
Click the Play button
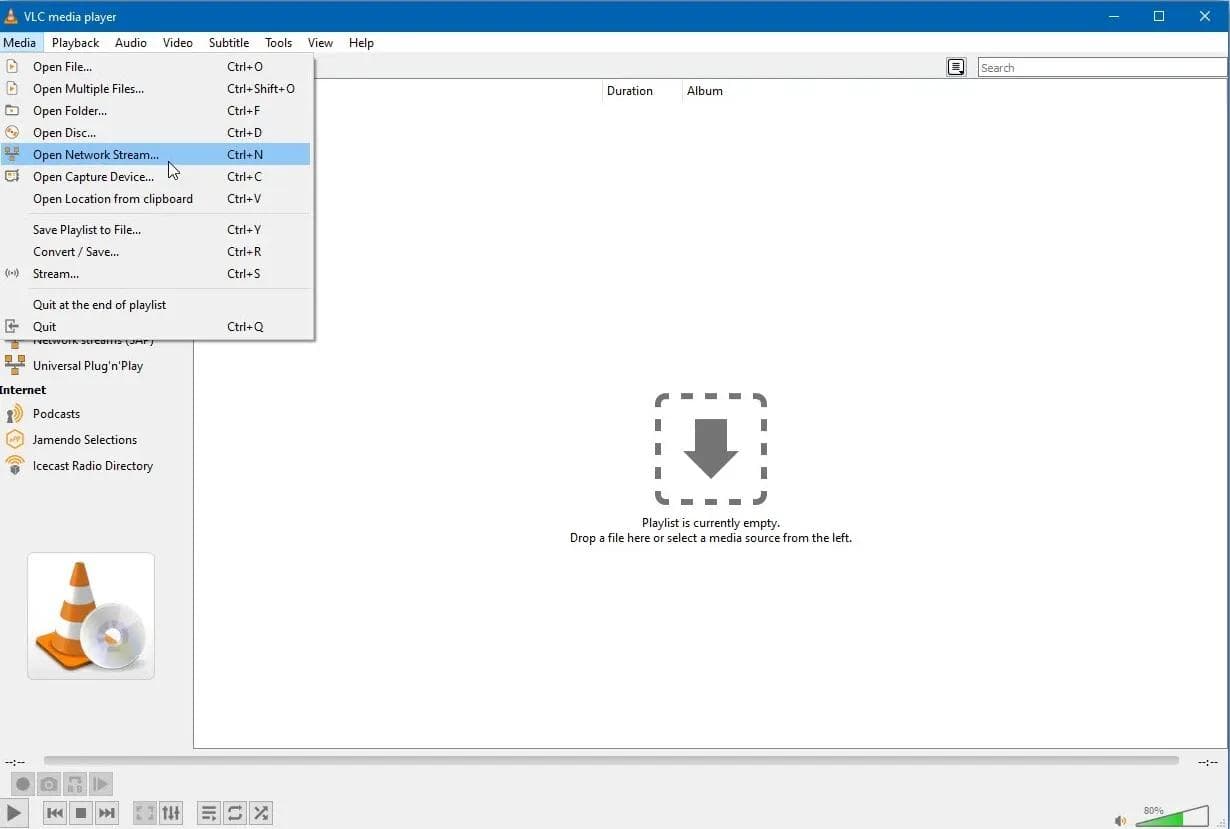tap(14, 813)
